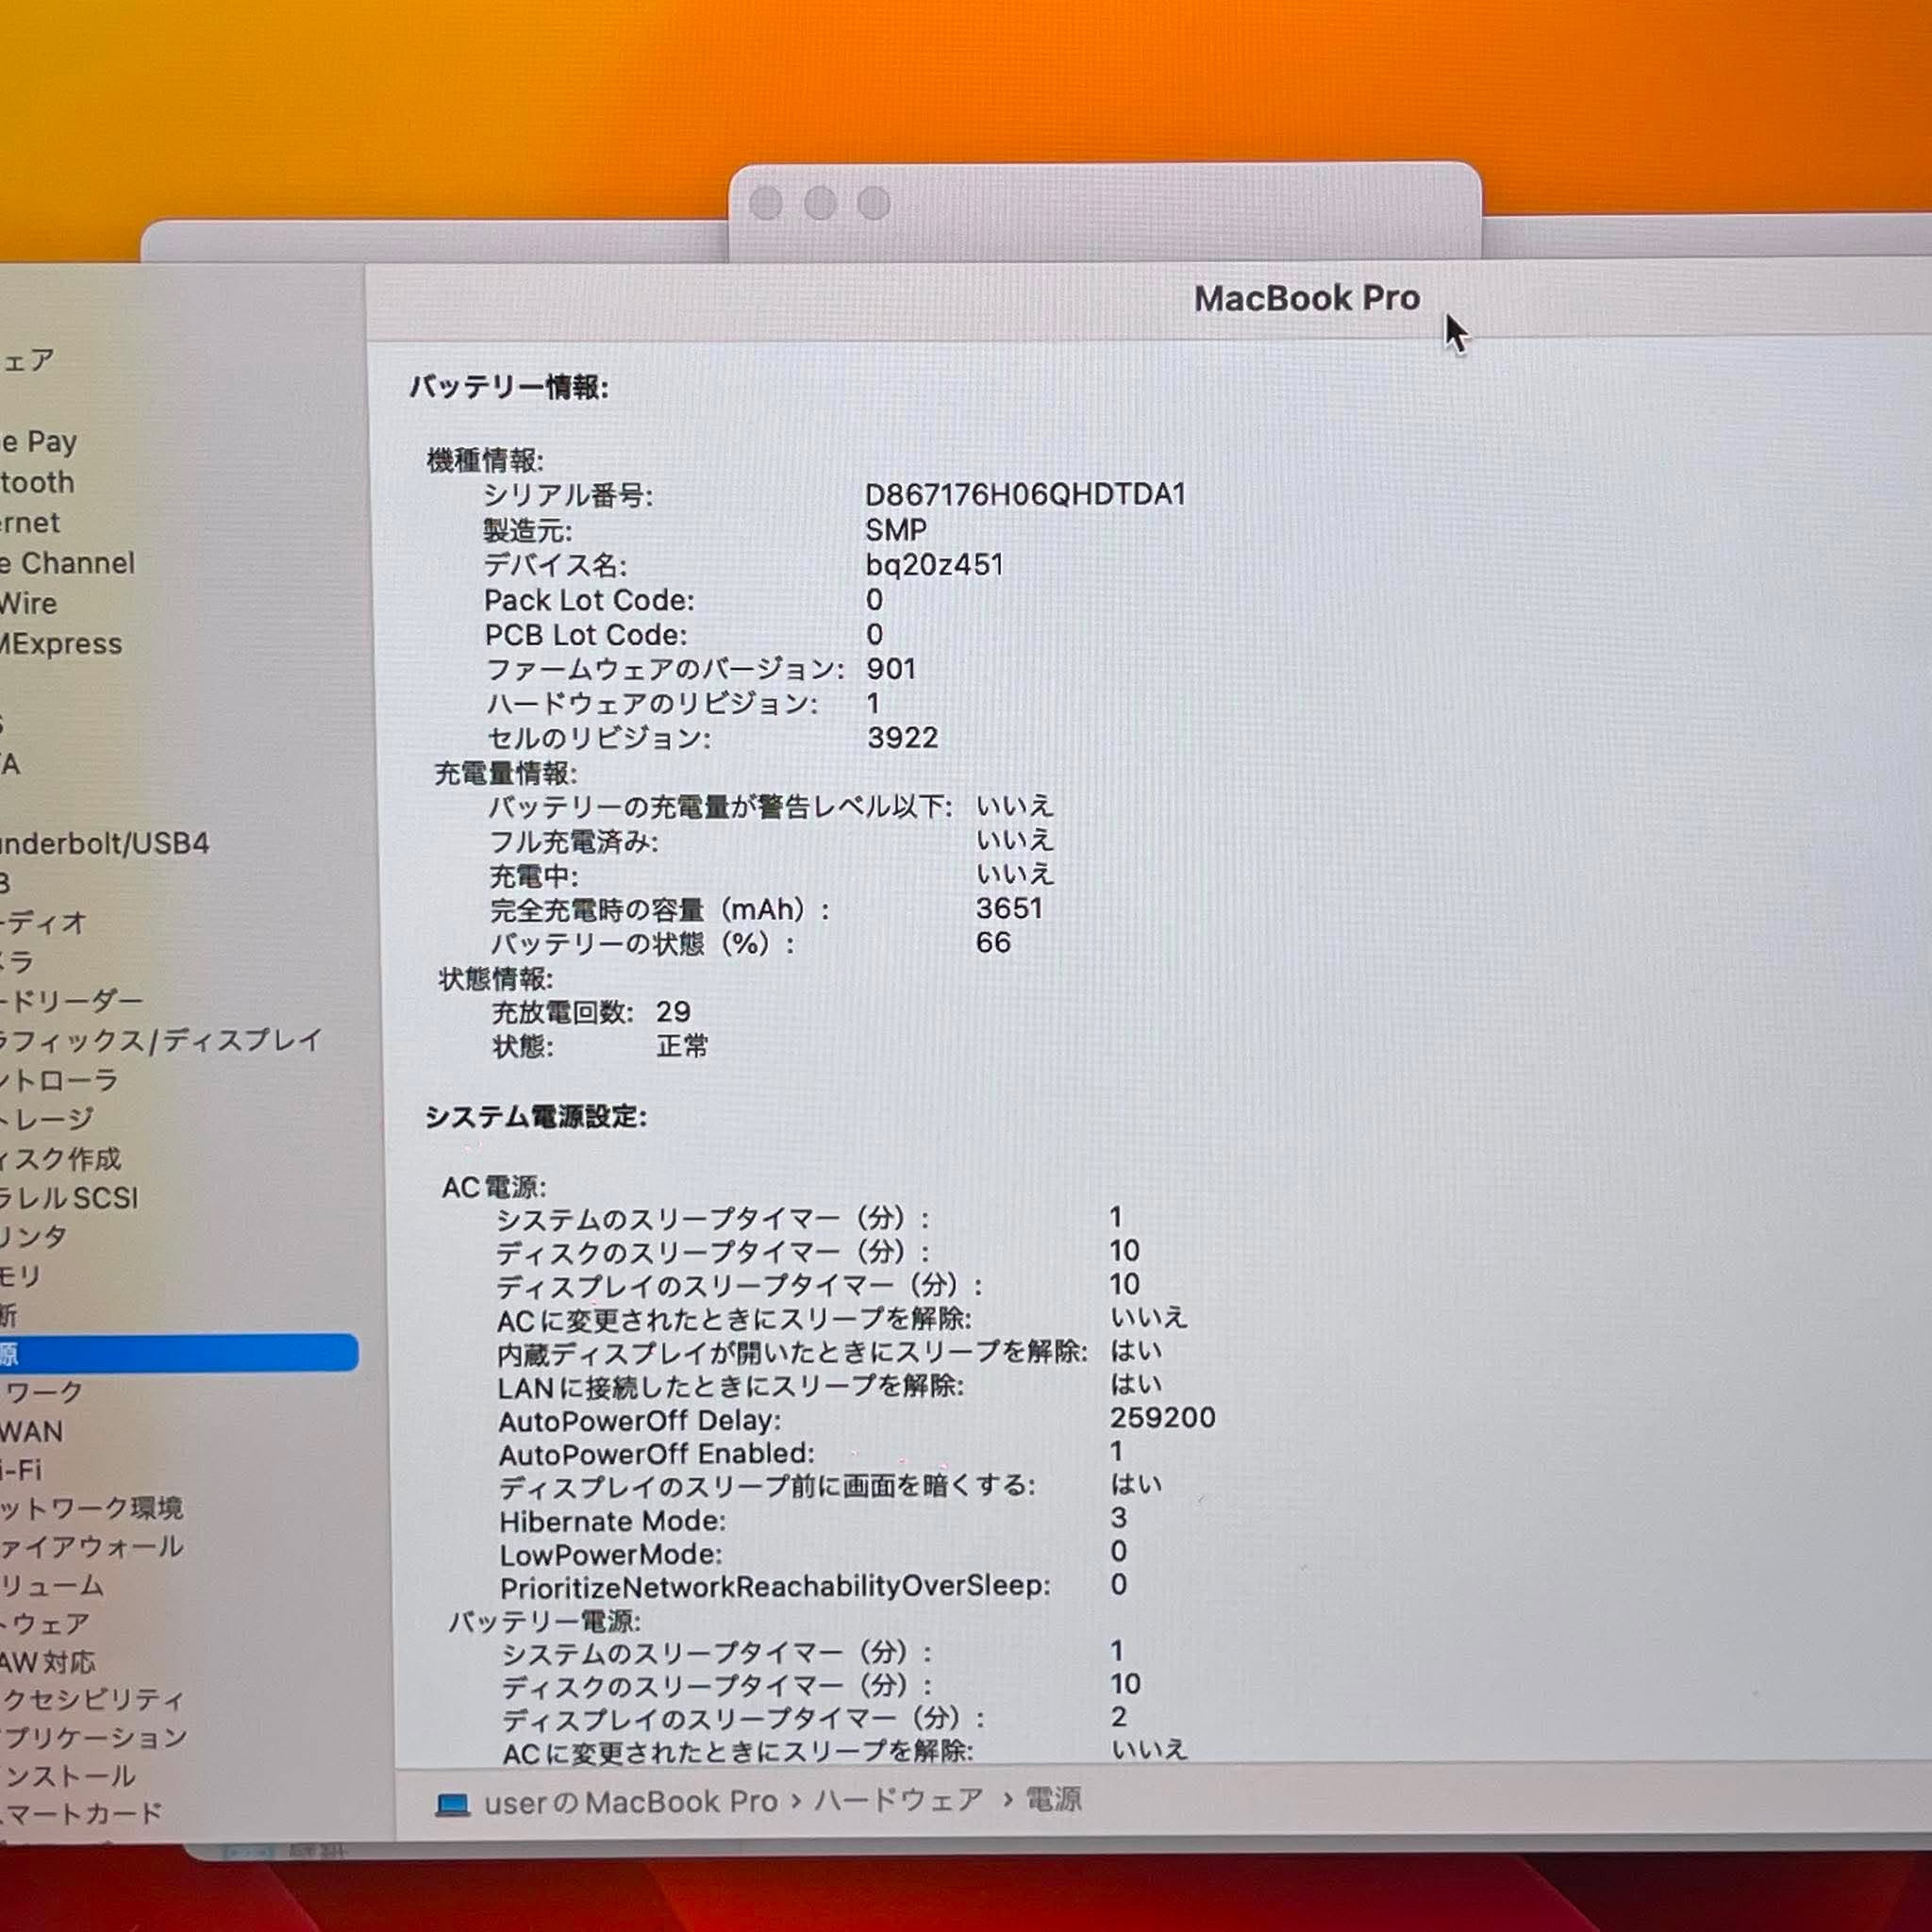Click the cell revision value '3922'

[x=903, y=738]
